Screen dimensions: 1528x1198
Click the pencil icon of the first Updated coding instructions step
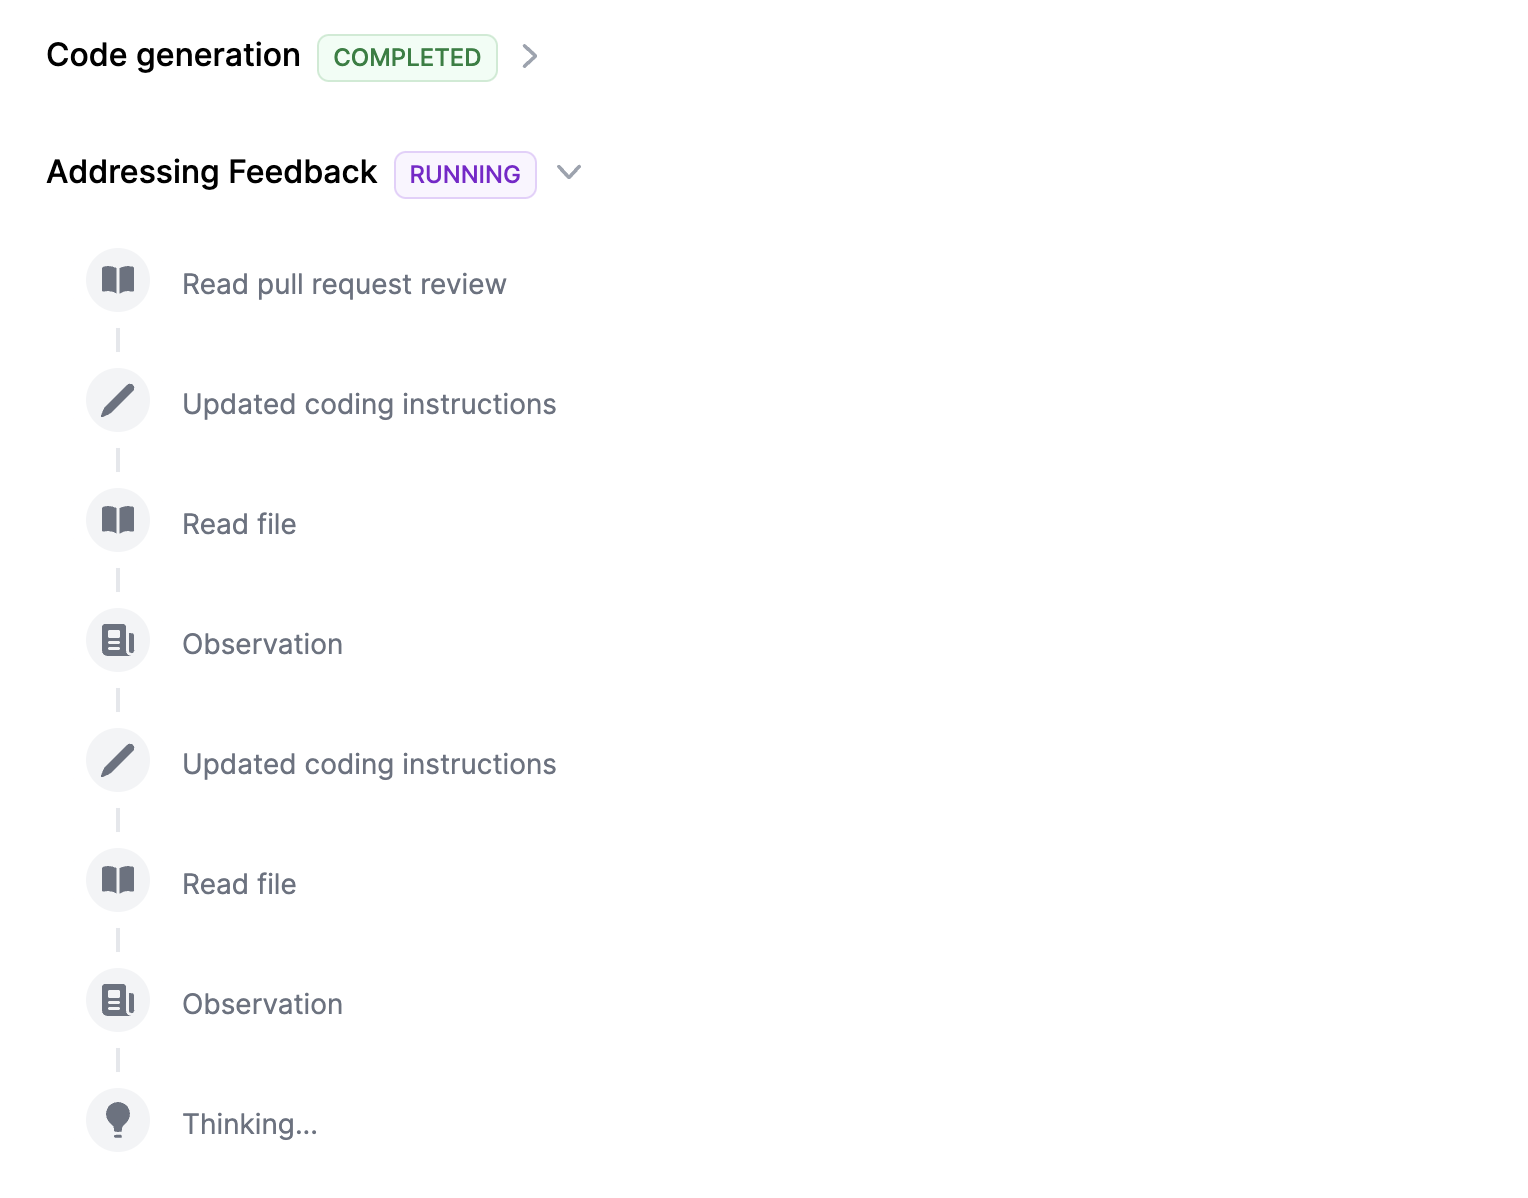118,400
